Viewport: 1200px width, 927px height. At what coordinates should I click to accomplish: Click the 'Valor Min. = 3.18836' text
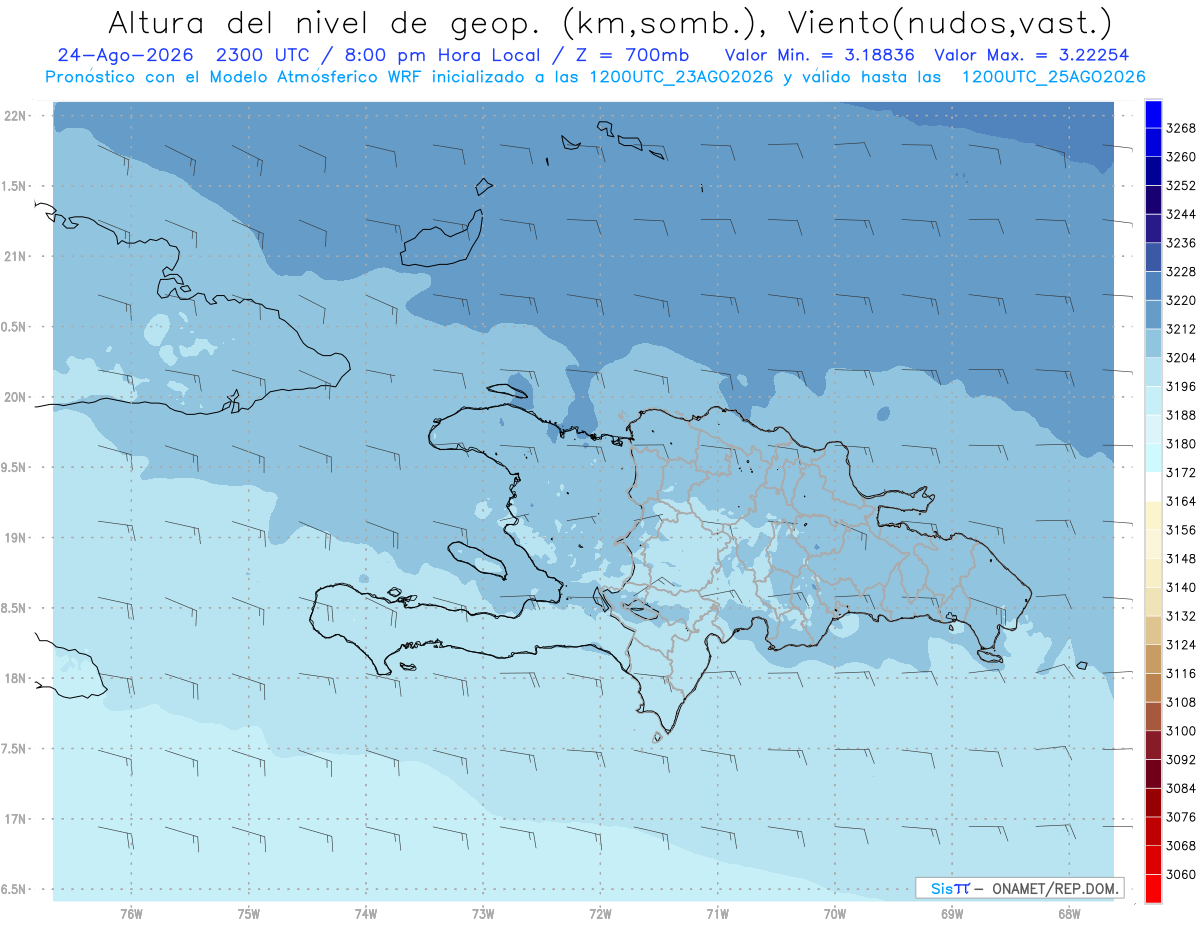coord(819,54)
